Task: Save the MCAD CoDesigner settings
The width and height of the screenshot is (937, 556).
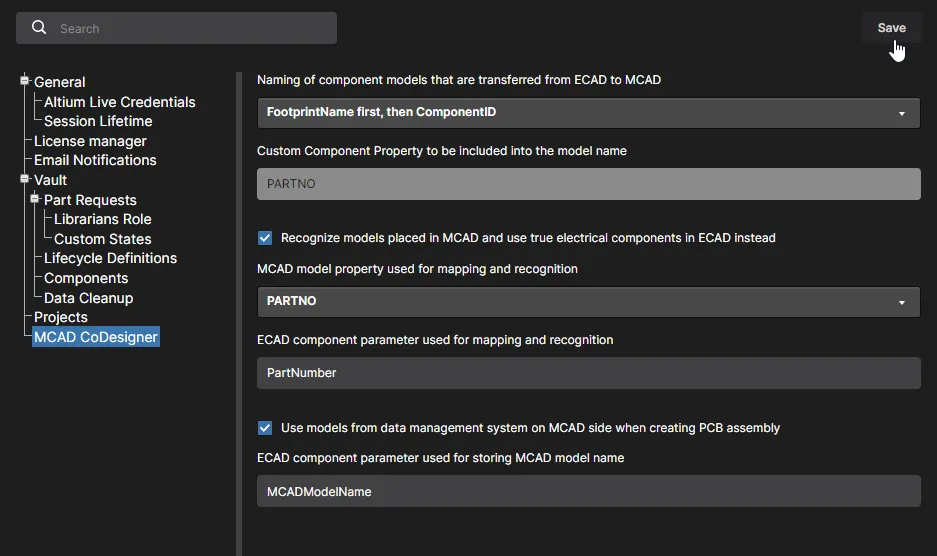Action: pos(891,28)
